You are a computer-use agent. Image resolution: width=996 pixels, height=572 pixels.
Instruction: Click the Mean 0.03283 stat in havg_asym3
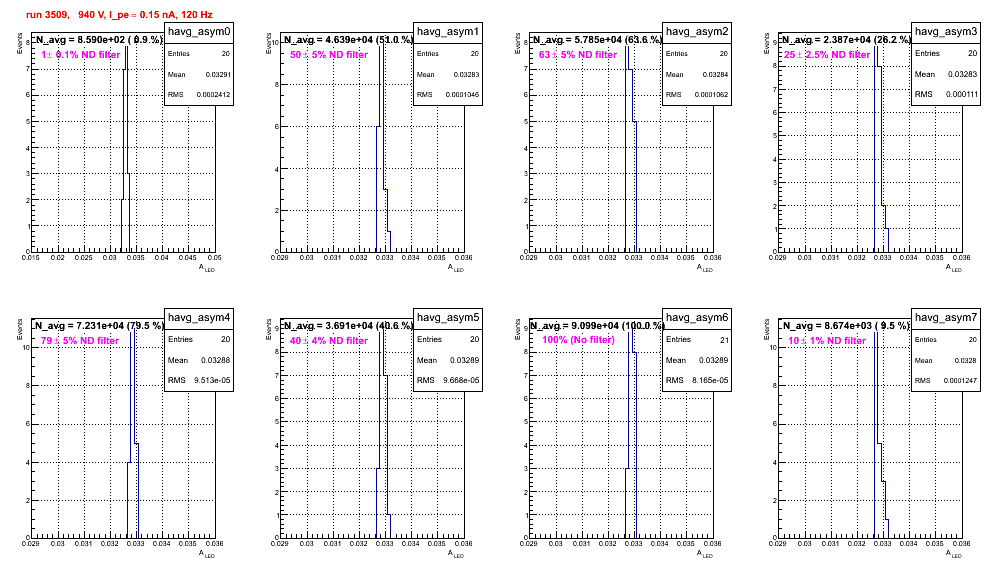tap(946, 74)
